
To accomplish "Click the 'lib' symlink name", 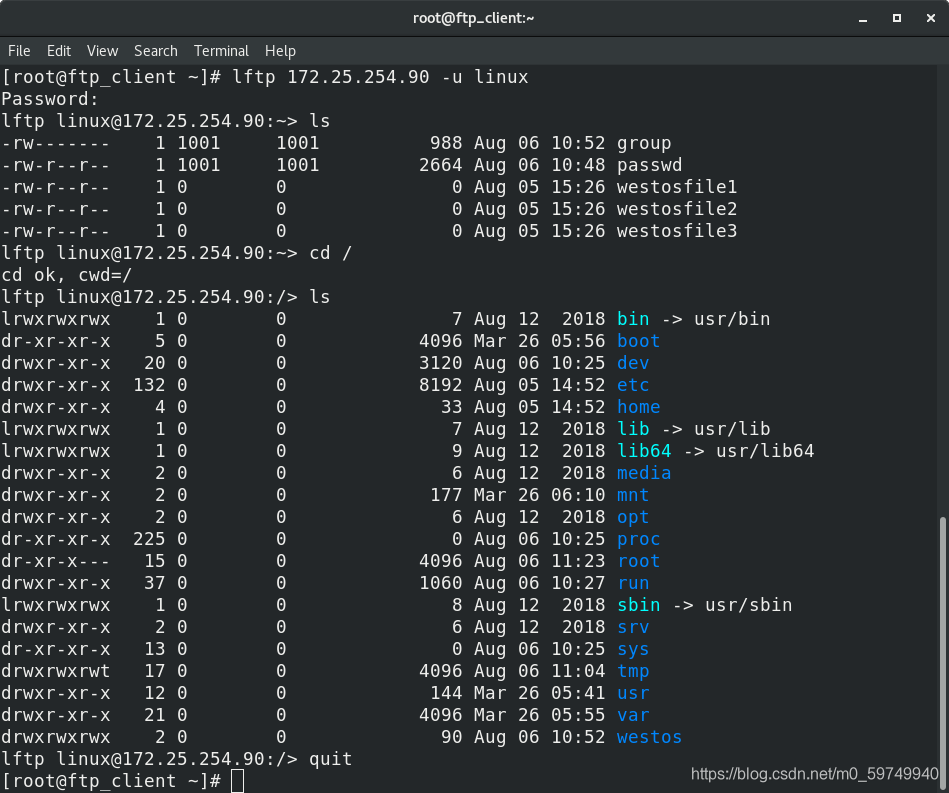I will click(x=633, y=429).
